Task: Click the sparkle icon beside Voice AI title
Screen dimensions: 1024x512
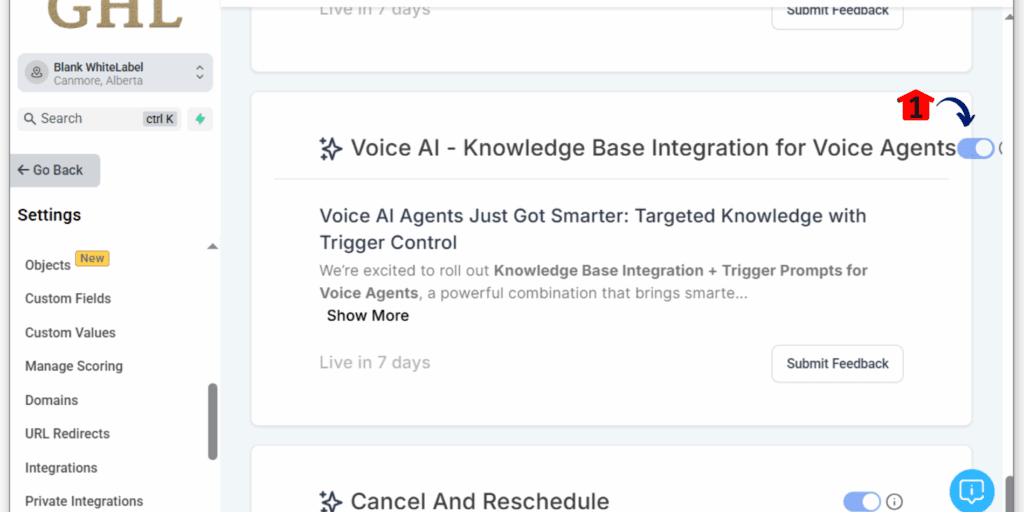Action: [330, 149]
